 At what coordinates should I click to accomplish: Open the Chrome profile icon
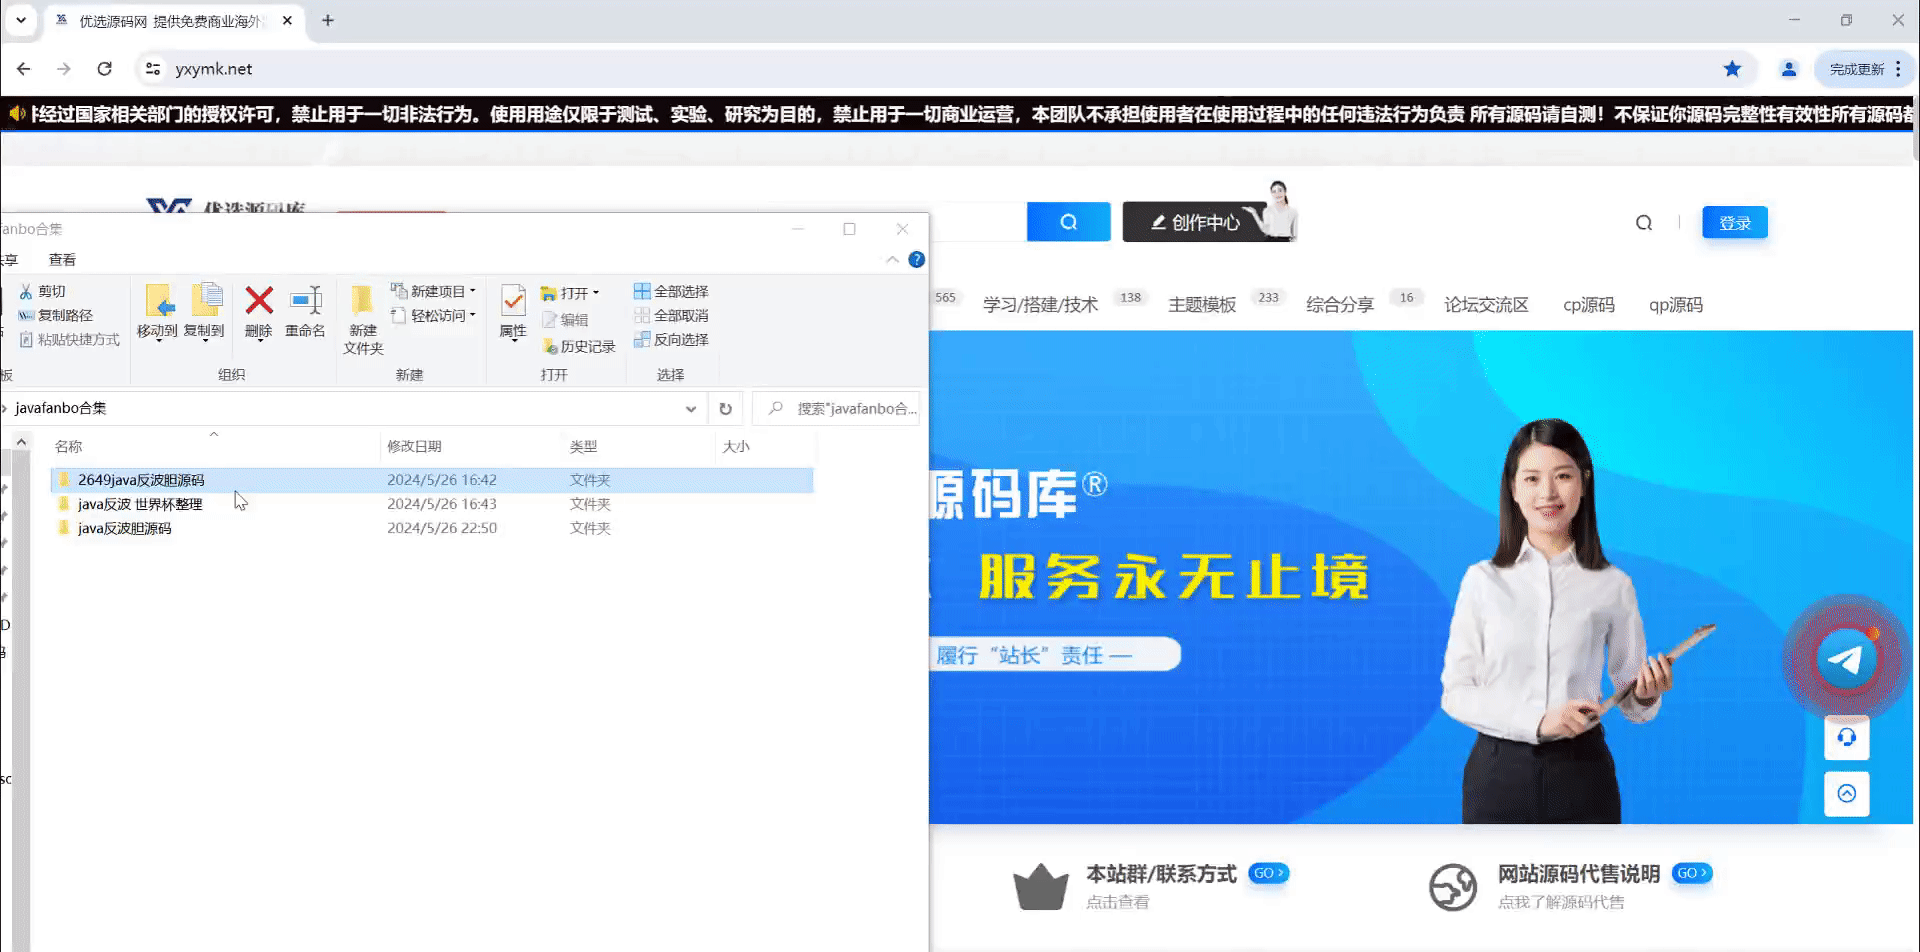click(x=1788, y=69)
